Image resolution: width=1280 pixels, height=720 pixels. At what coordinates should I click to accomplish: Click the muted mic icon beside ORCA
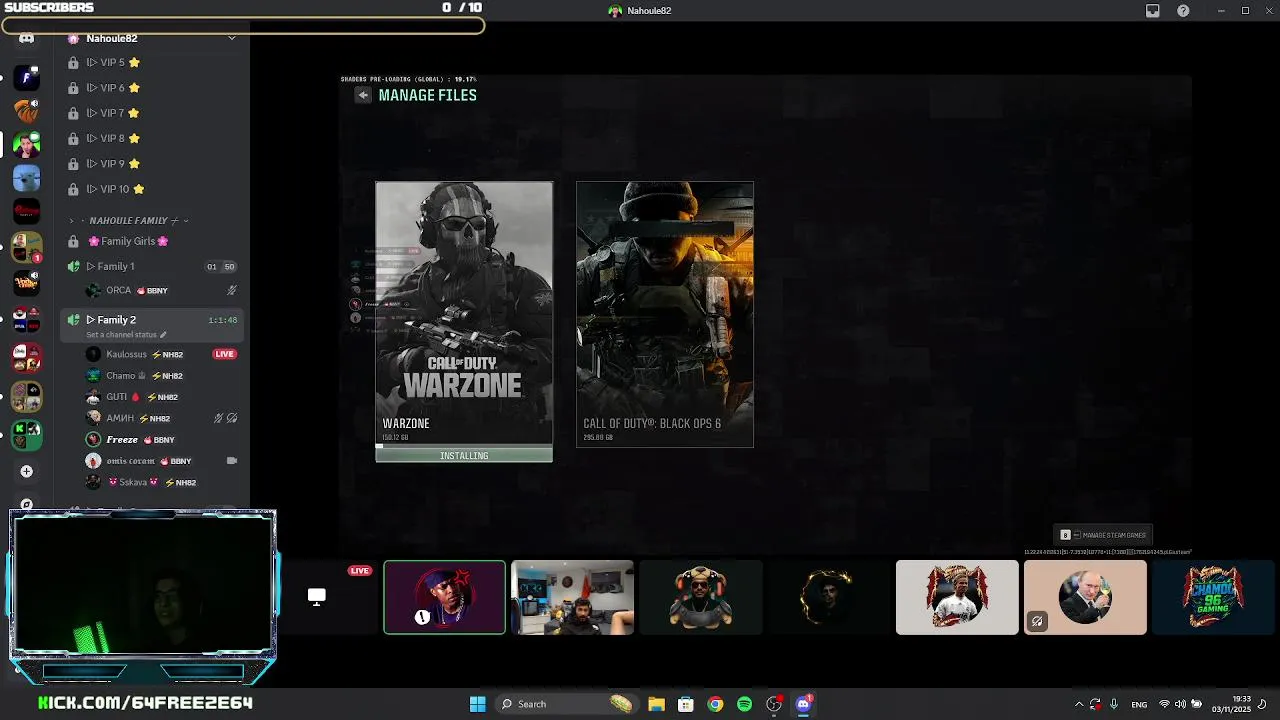(232, 290)
